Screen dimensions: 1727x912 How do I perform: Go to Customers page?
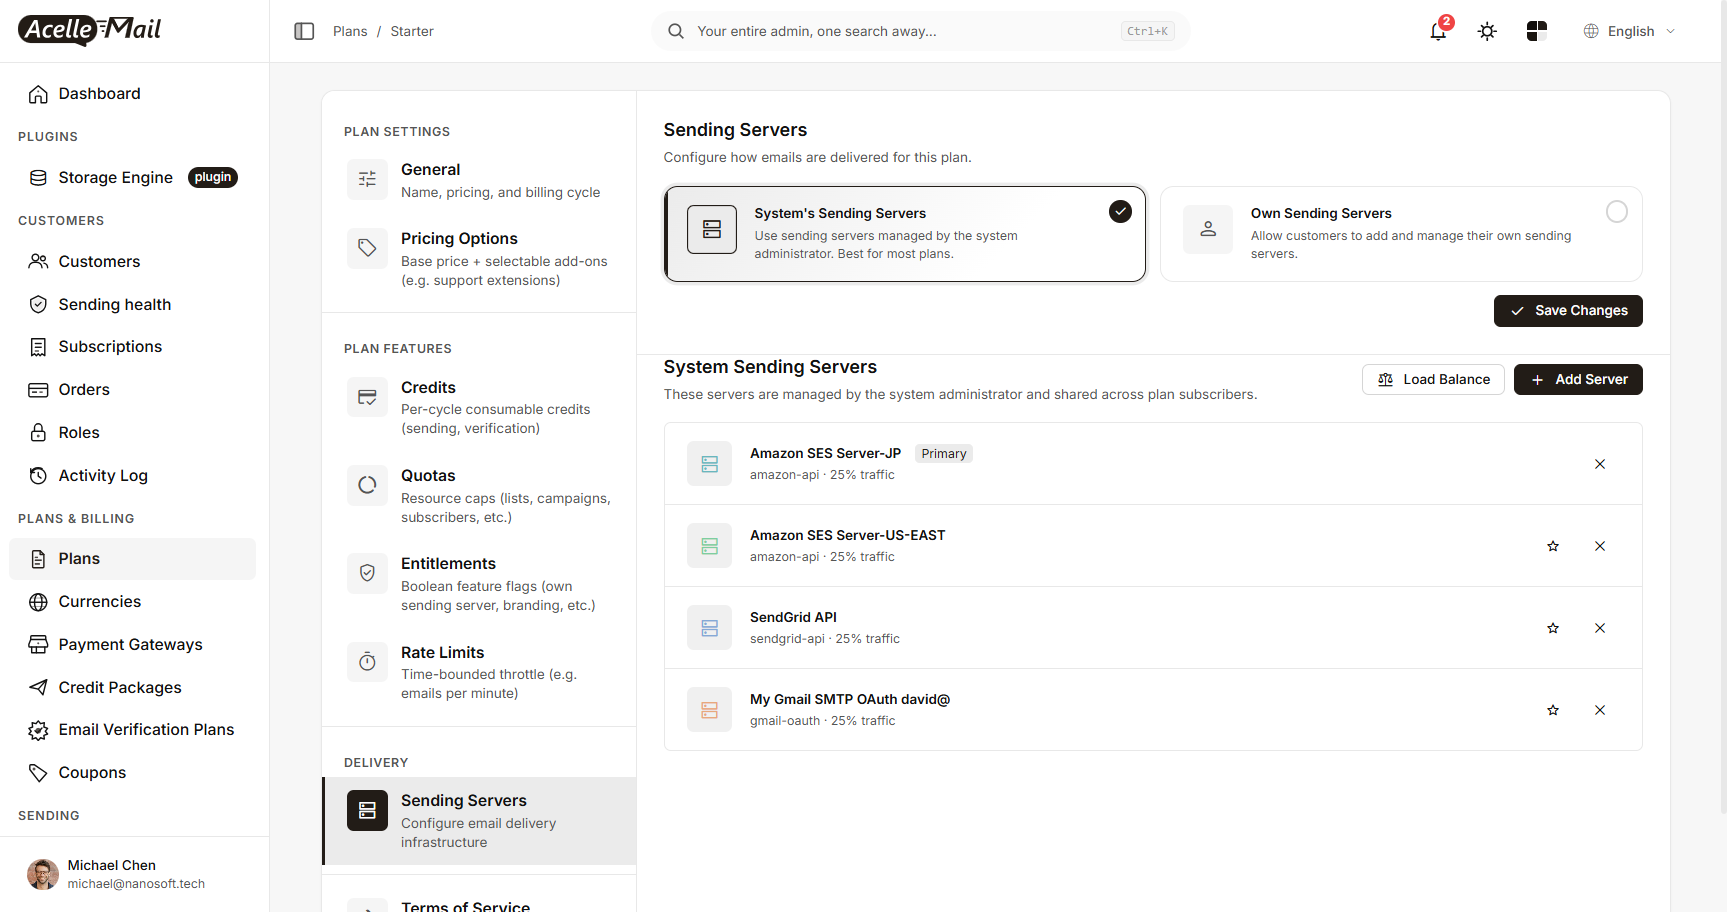pyautogui.click(x=132, y=262)
